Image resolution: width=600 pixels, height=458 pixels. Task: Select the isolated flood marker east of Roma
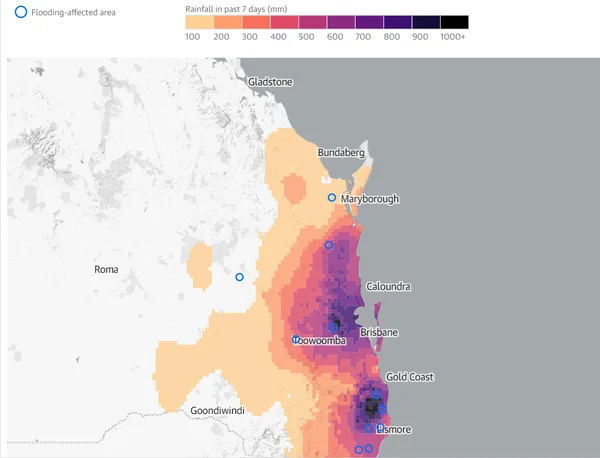point(239,277)
